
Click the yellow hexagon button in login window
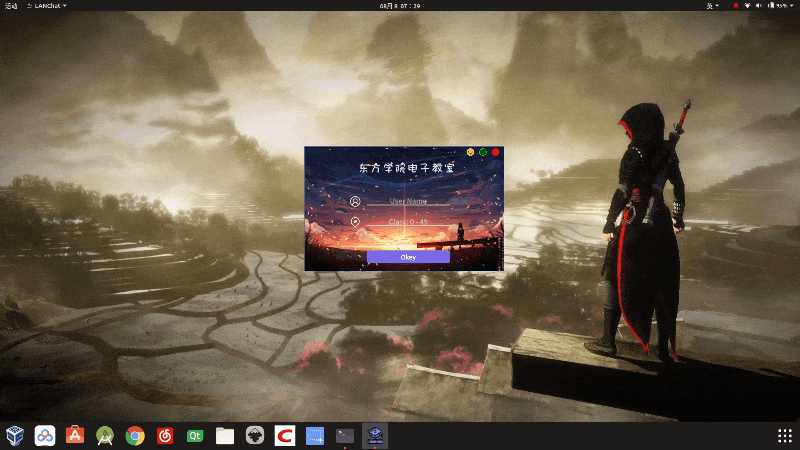tap(470, 152)
